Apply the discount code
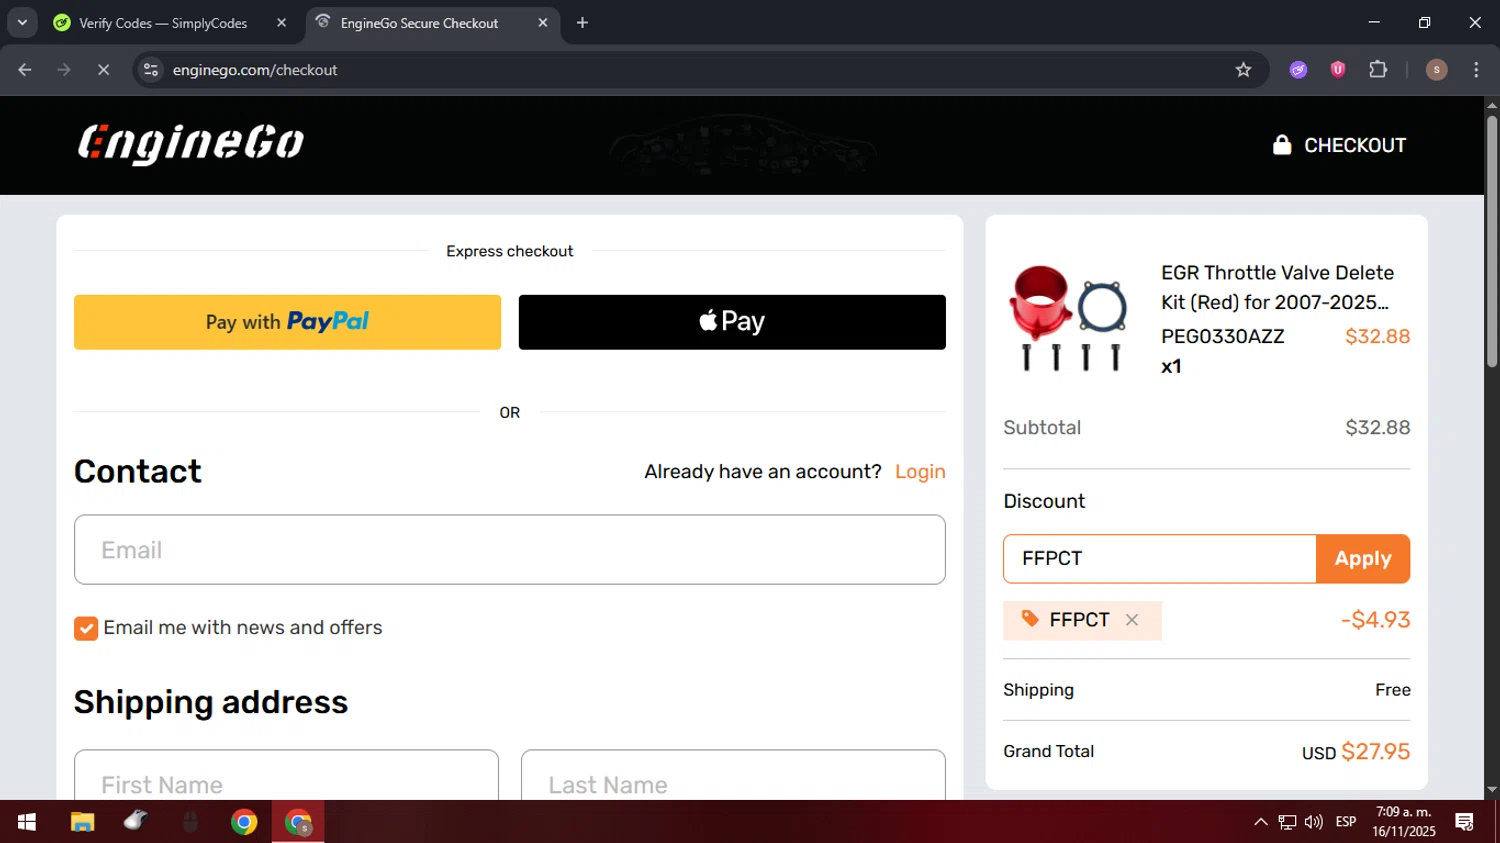 click(x=1363, y=559)
